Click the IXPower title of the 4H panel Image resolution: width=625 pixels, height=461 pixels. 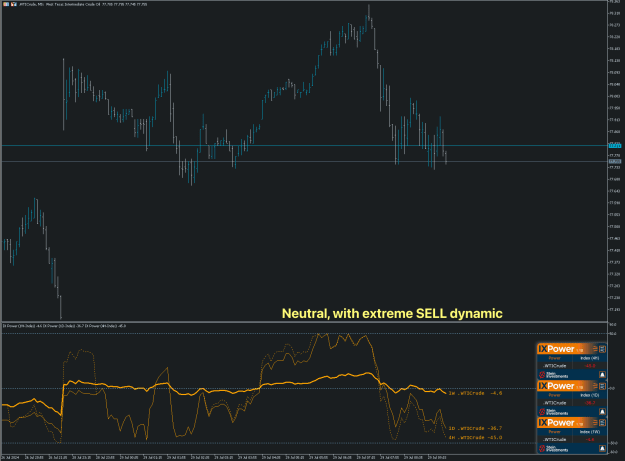pyautogui.click(x=556, y=349)
